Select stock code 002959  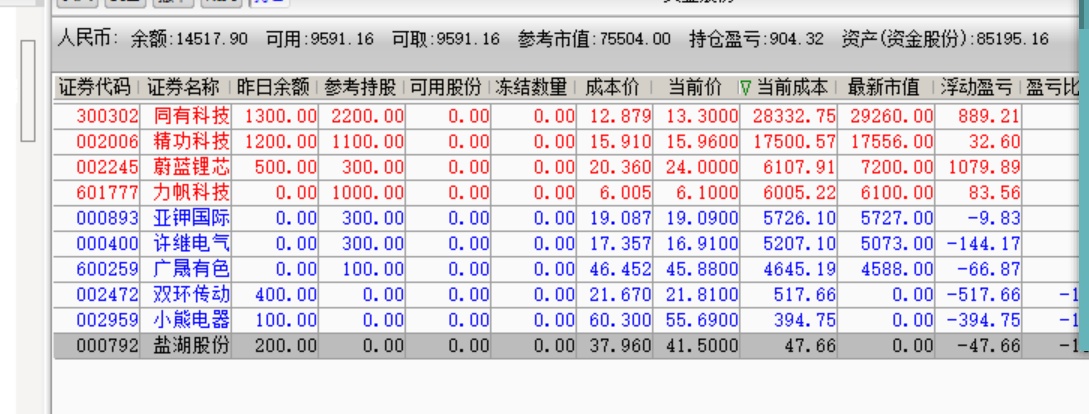pos(108,320)
